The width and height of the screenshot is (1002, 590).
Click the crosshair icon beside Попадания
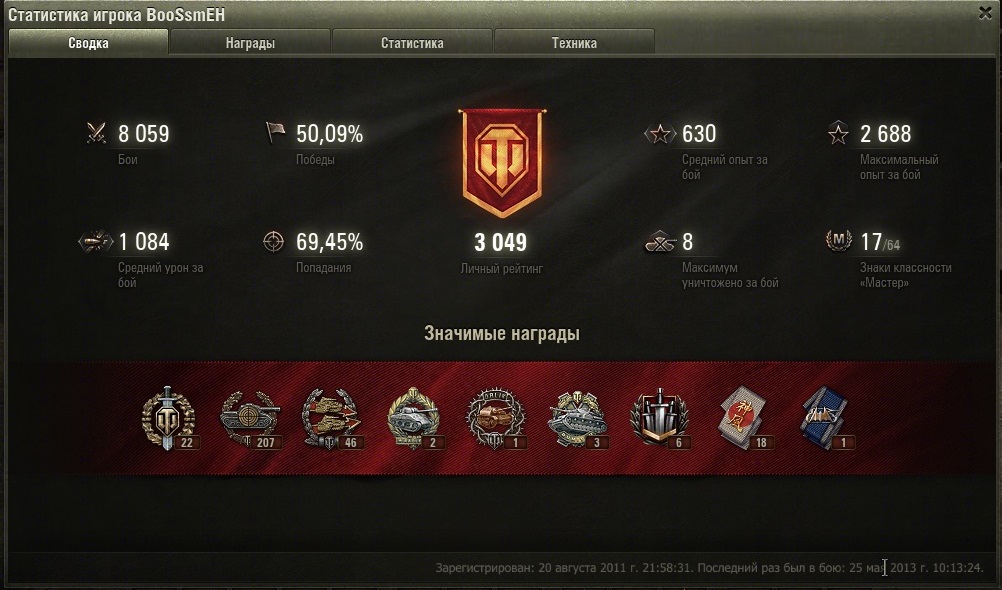point(274,242)
